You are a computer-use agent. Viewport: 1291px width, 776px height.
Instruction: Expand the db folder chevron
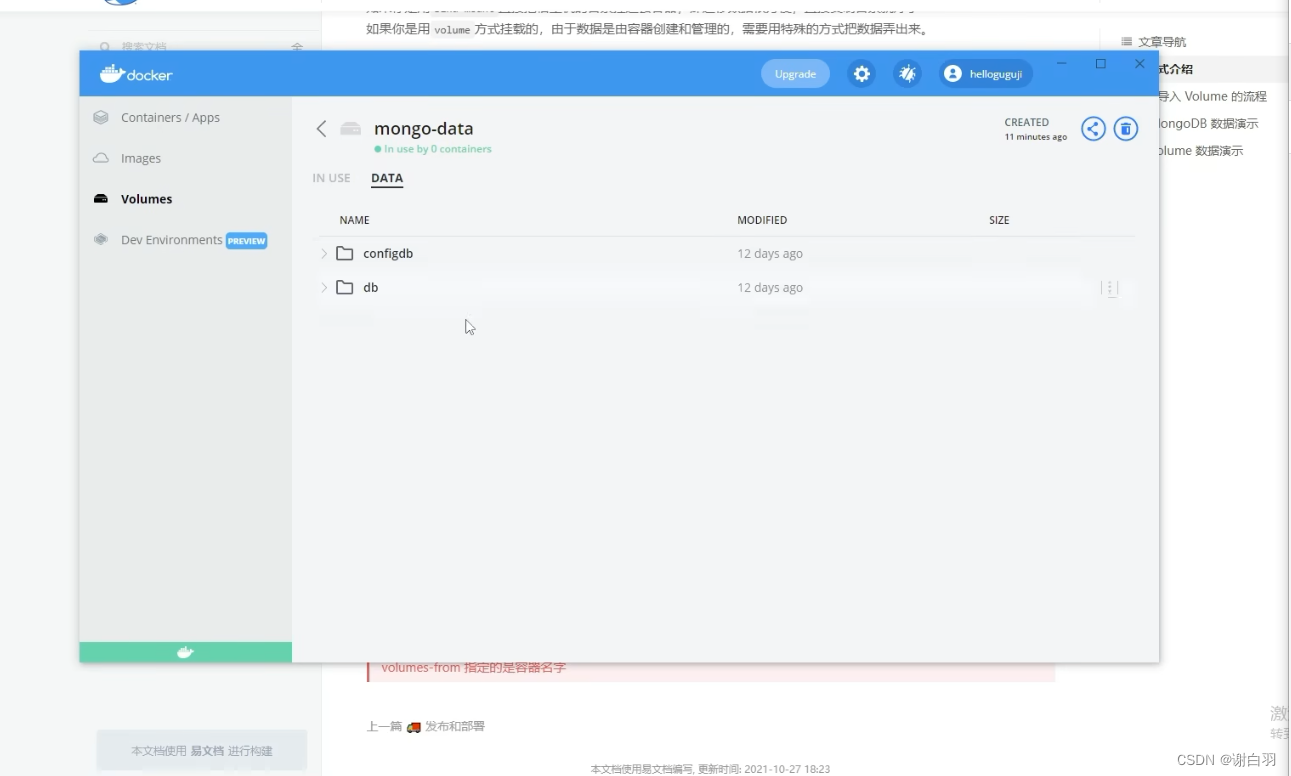coord(323,288)
